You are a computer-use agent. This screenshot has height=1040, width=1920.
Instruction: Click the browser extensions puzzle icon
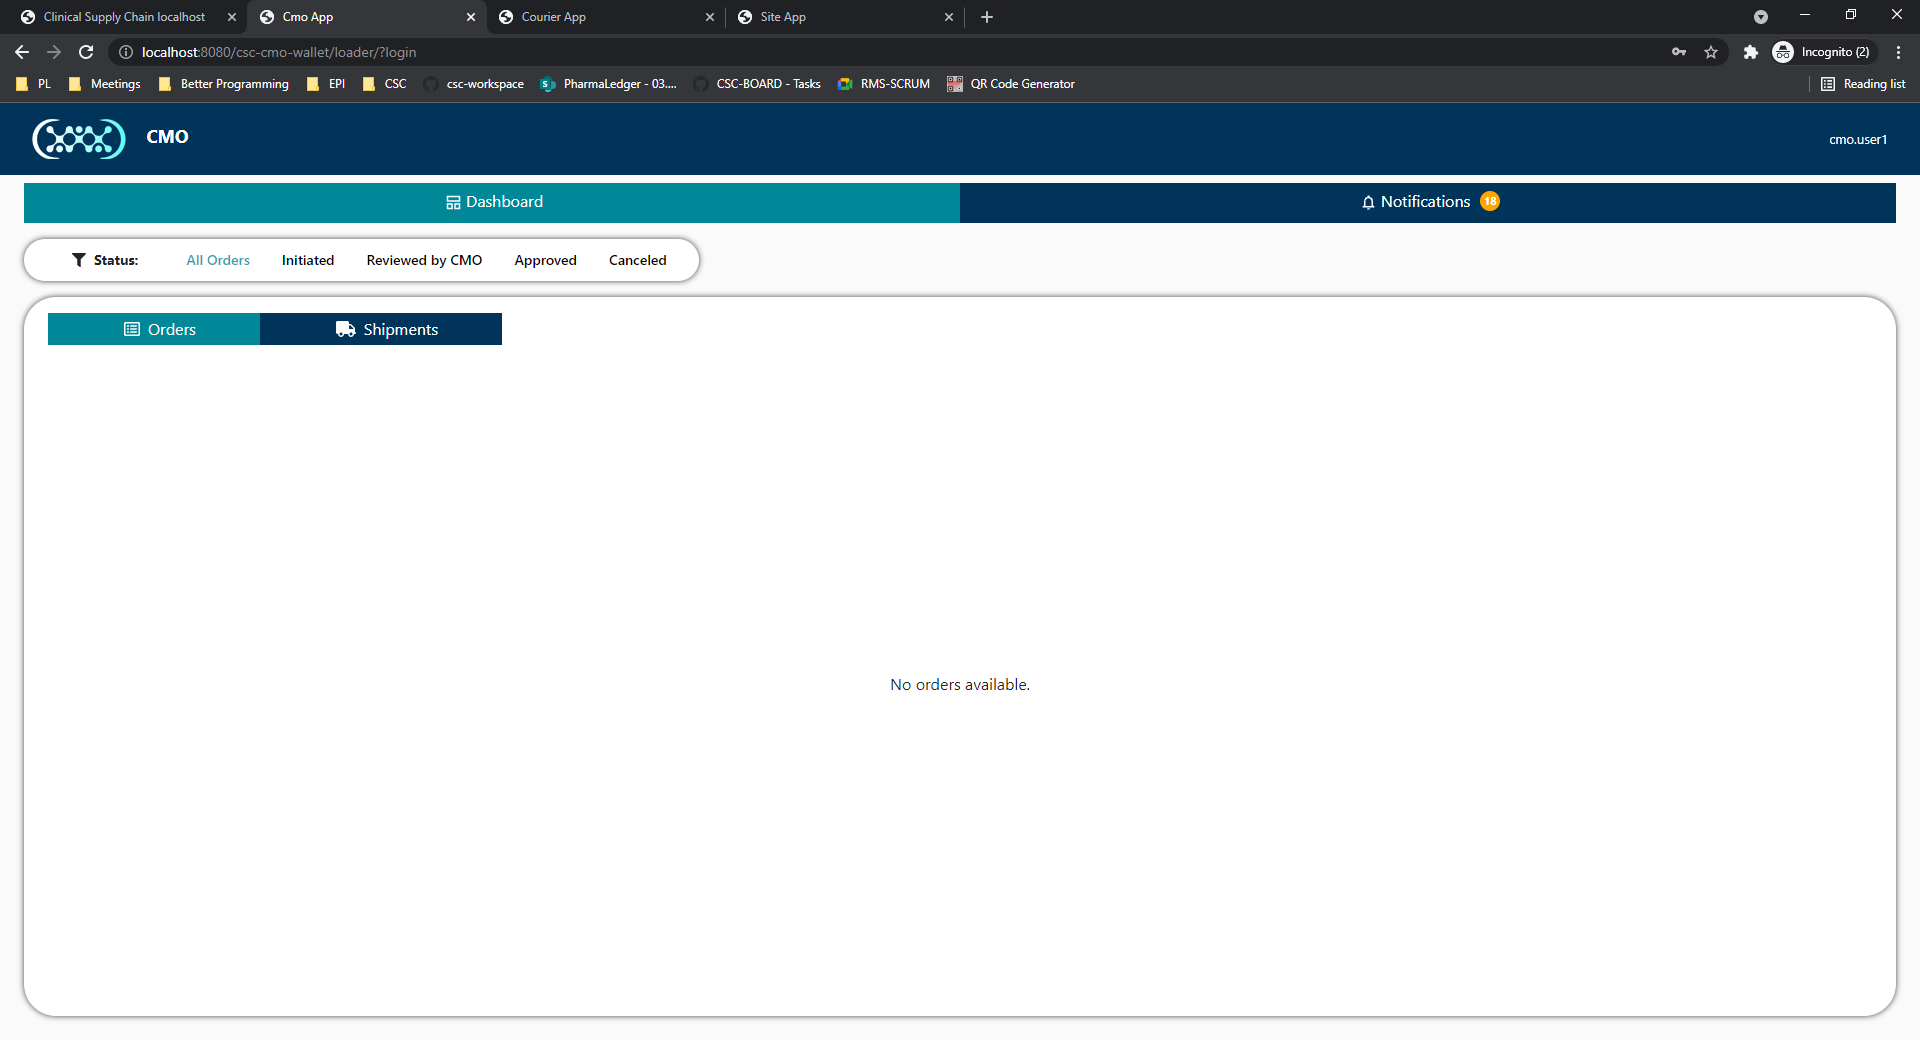(1750, 52)
